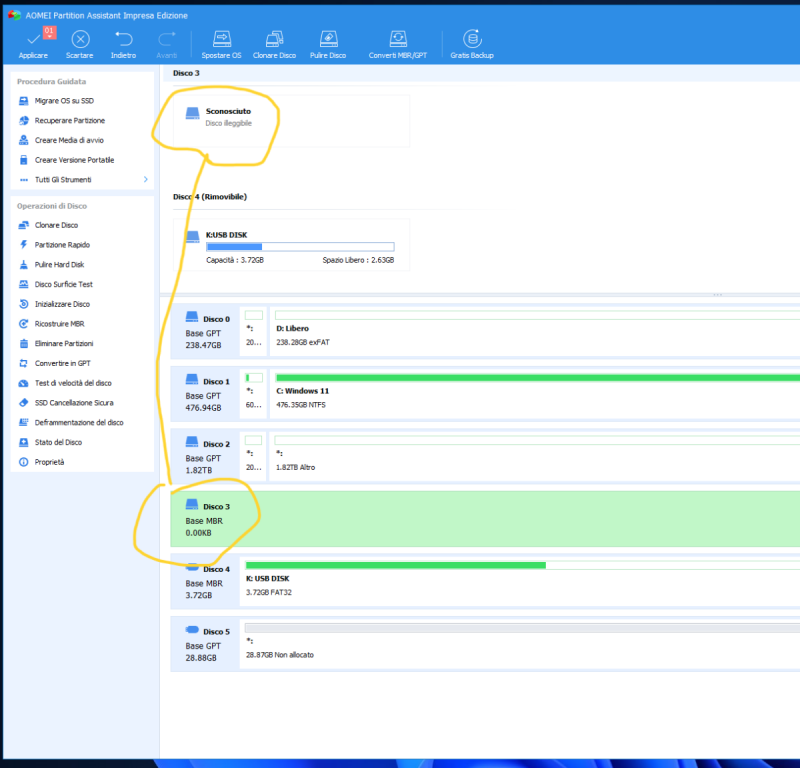Select C: Windows 11 NTFS partition
This screenshot has height=768, width=800.
click(x=535, y=394)
